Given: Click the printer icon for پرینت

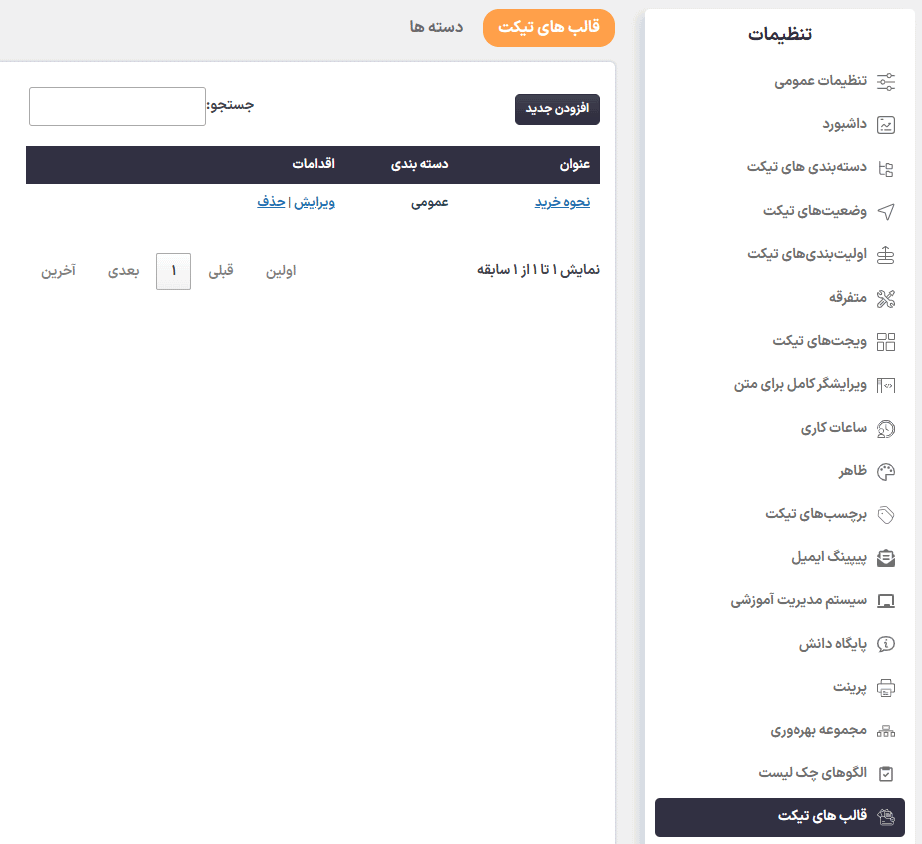Looking at the screenshot, I should click(x=886, y=687).
